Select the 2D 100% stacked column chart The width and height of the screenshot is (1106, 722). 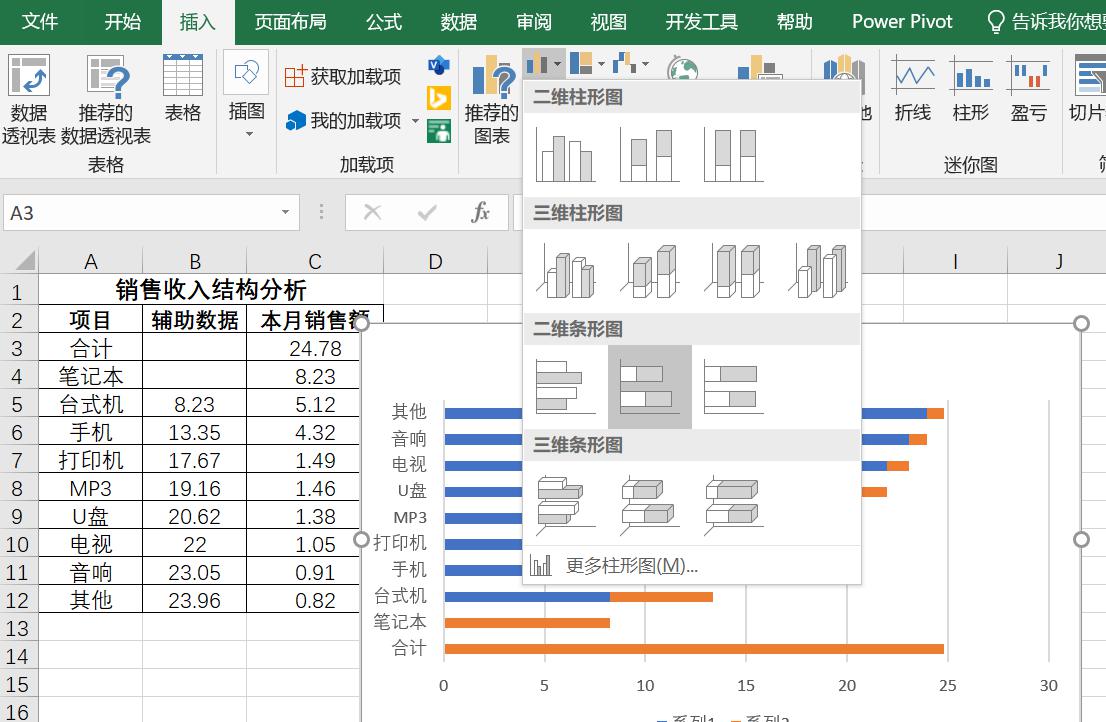pyautogui.click(x=734, y=155)
